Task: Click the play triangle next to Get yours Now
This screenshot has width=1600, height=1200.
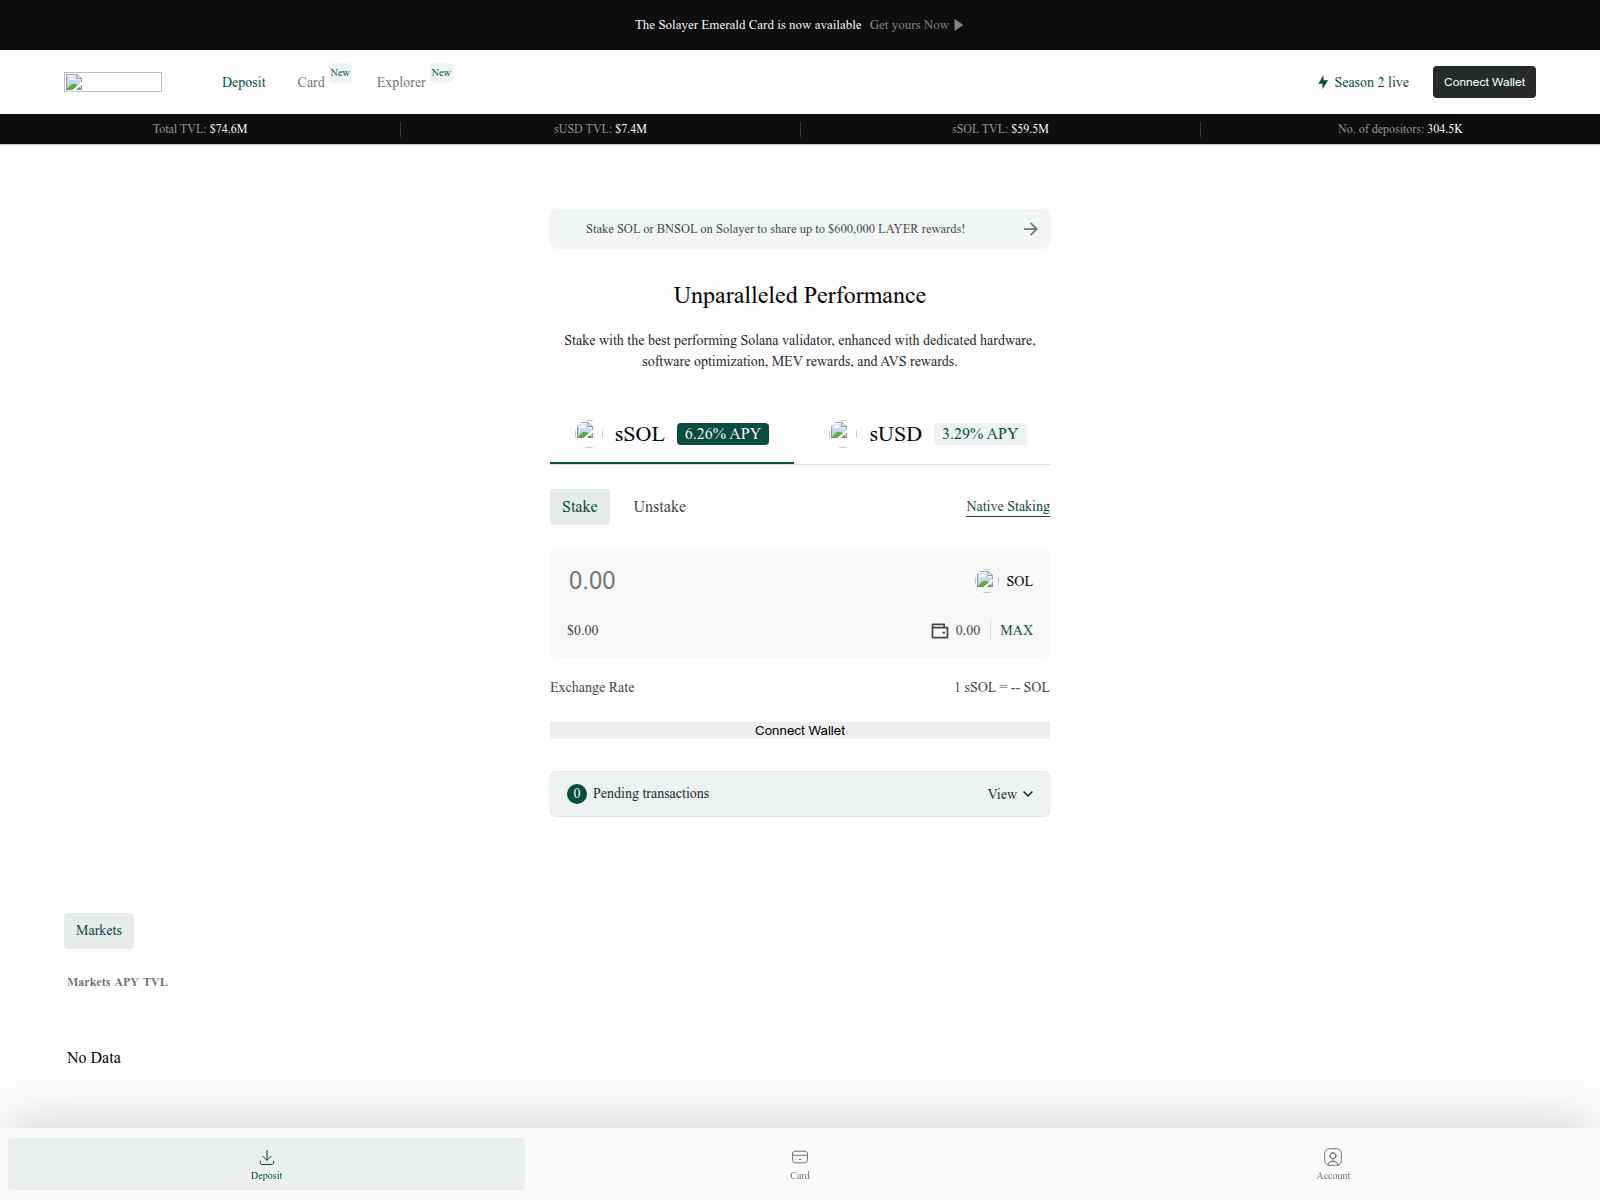Action: pos(958,25)
